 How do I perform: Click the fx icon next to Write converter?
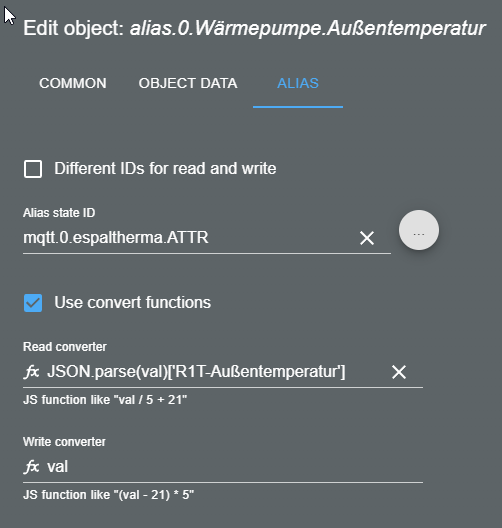(x=32, y=467)
